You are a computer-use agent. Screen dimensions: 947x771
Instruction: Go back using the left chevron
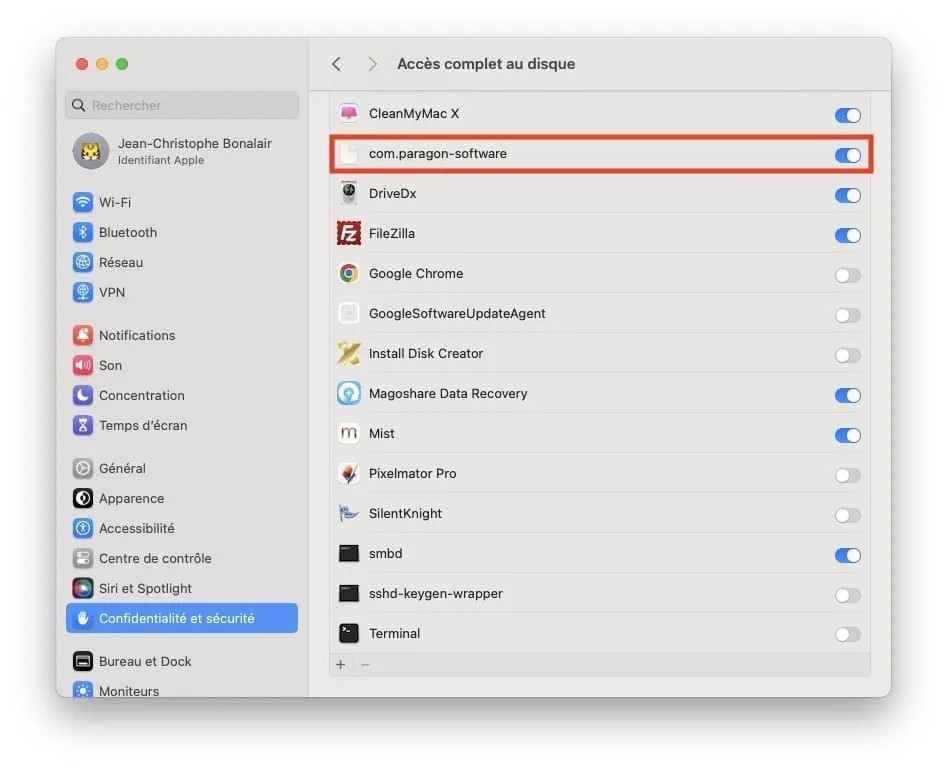337,64
